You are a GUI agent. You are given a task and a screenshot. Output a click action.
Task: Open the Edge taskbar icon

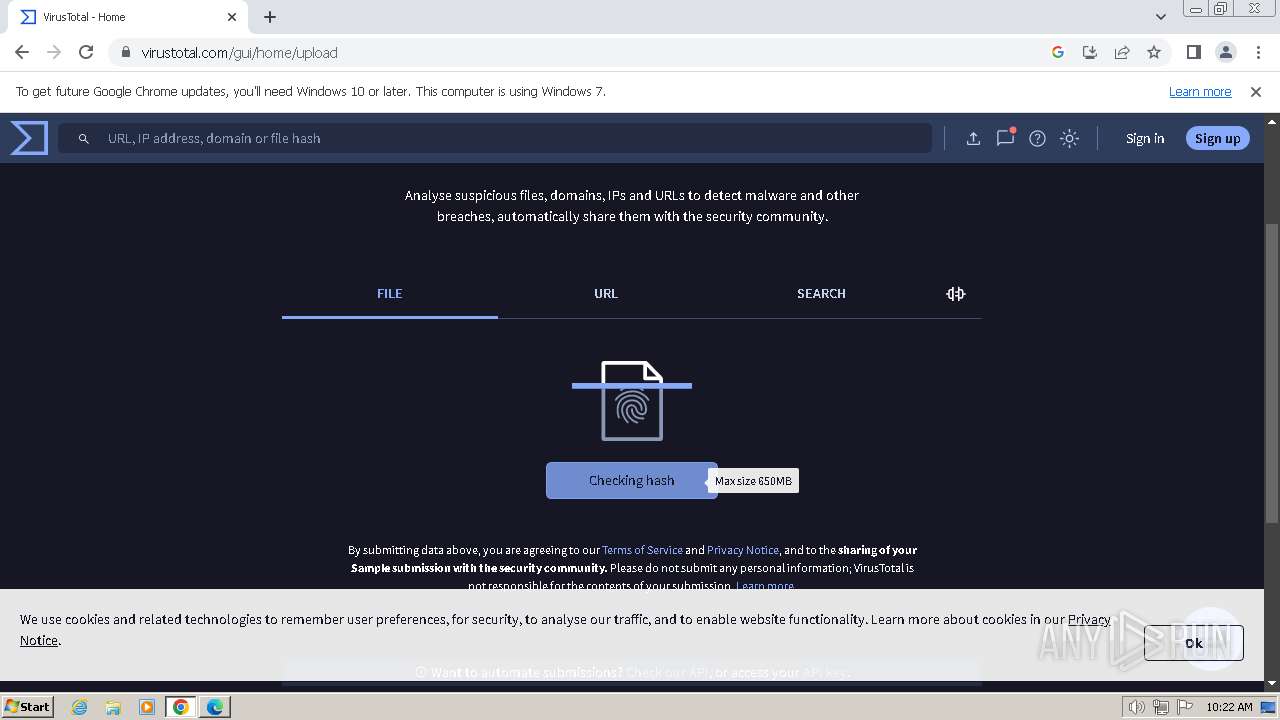coord(215,707)
